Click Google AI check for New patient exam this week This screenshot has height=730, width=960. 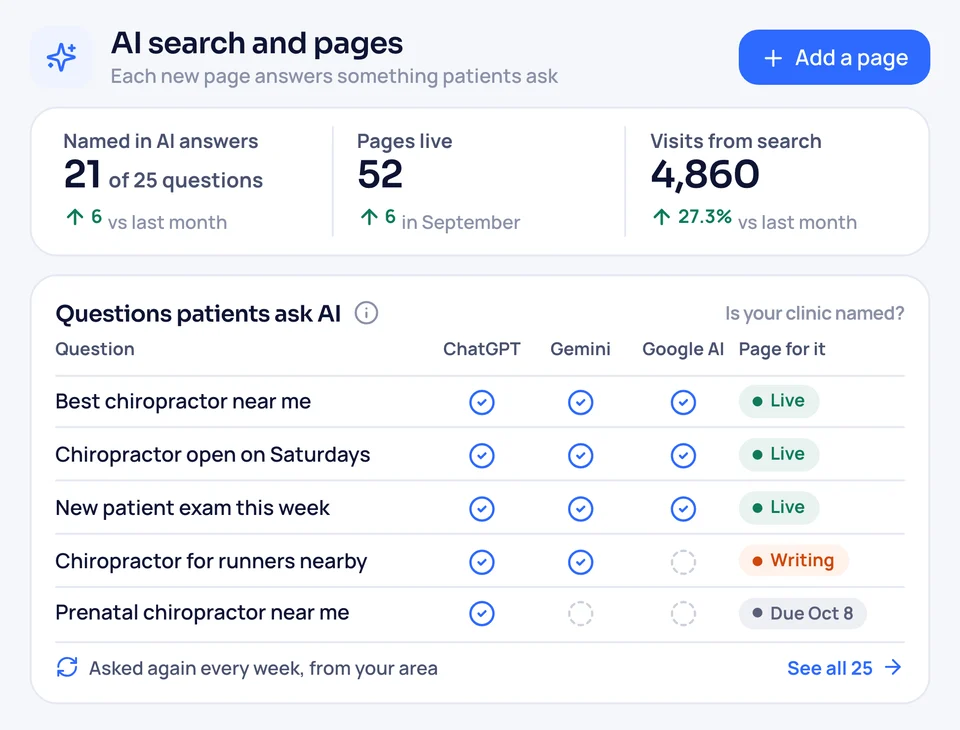coord(683,509)
